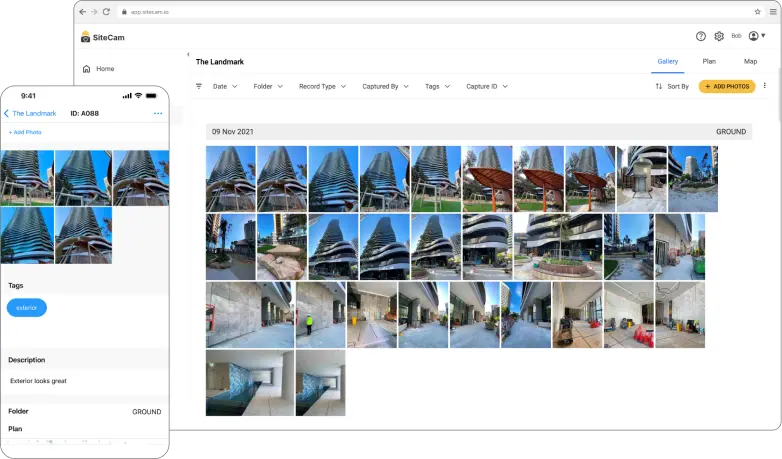
Task: Click the GROUND folder value on phone
Action: [x=147, y=412]
